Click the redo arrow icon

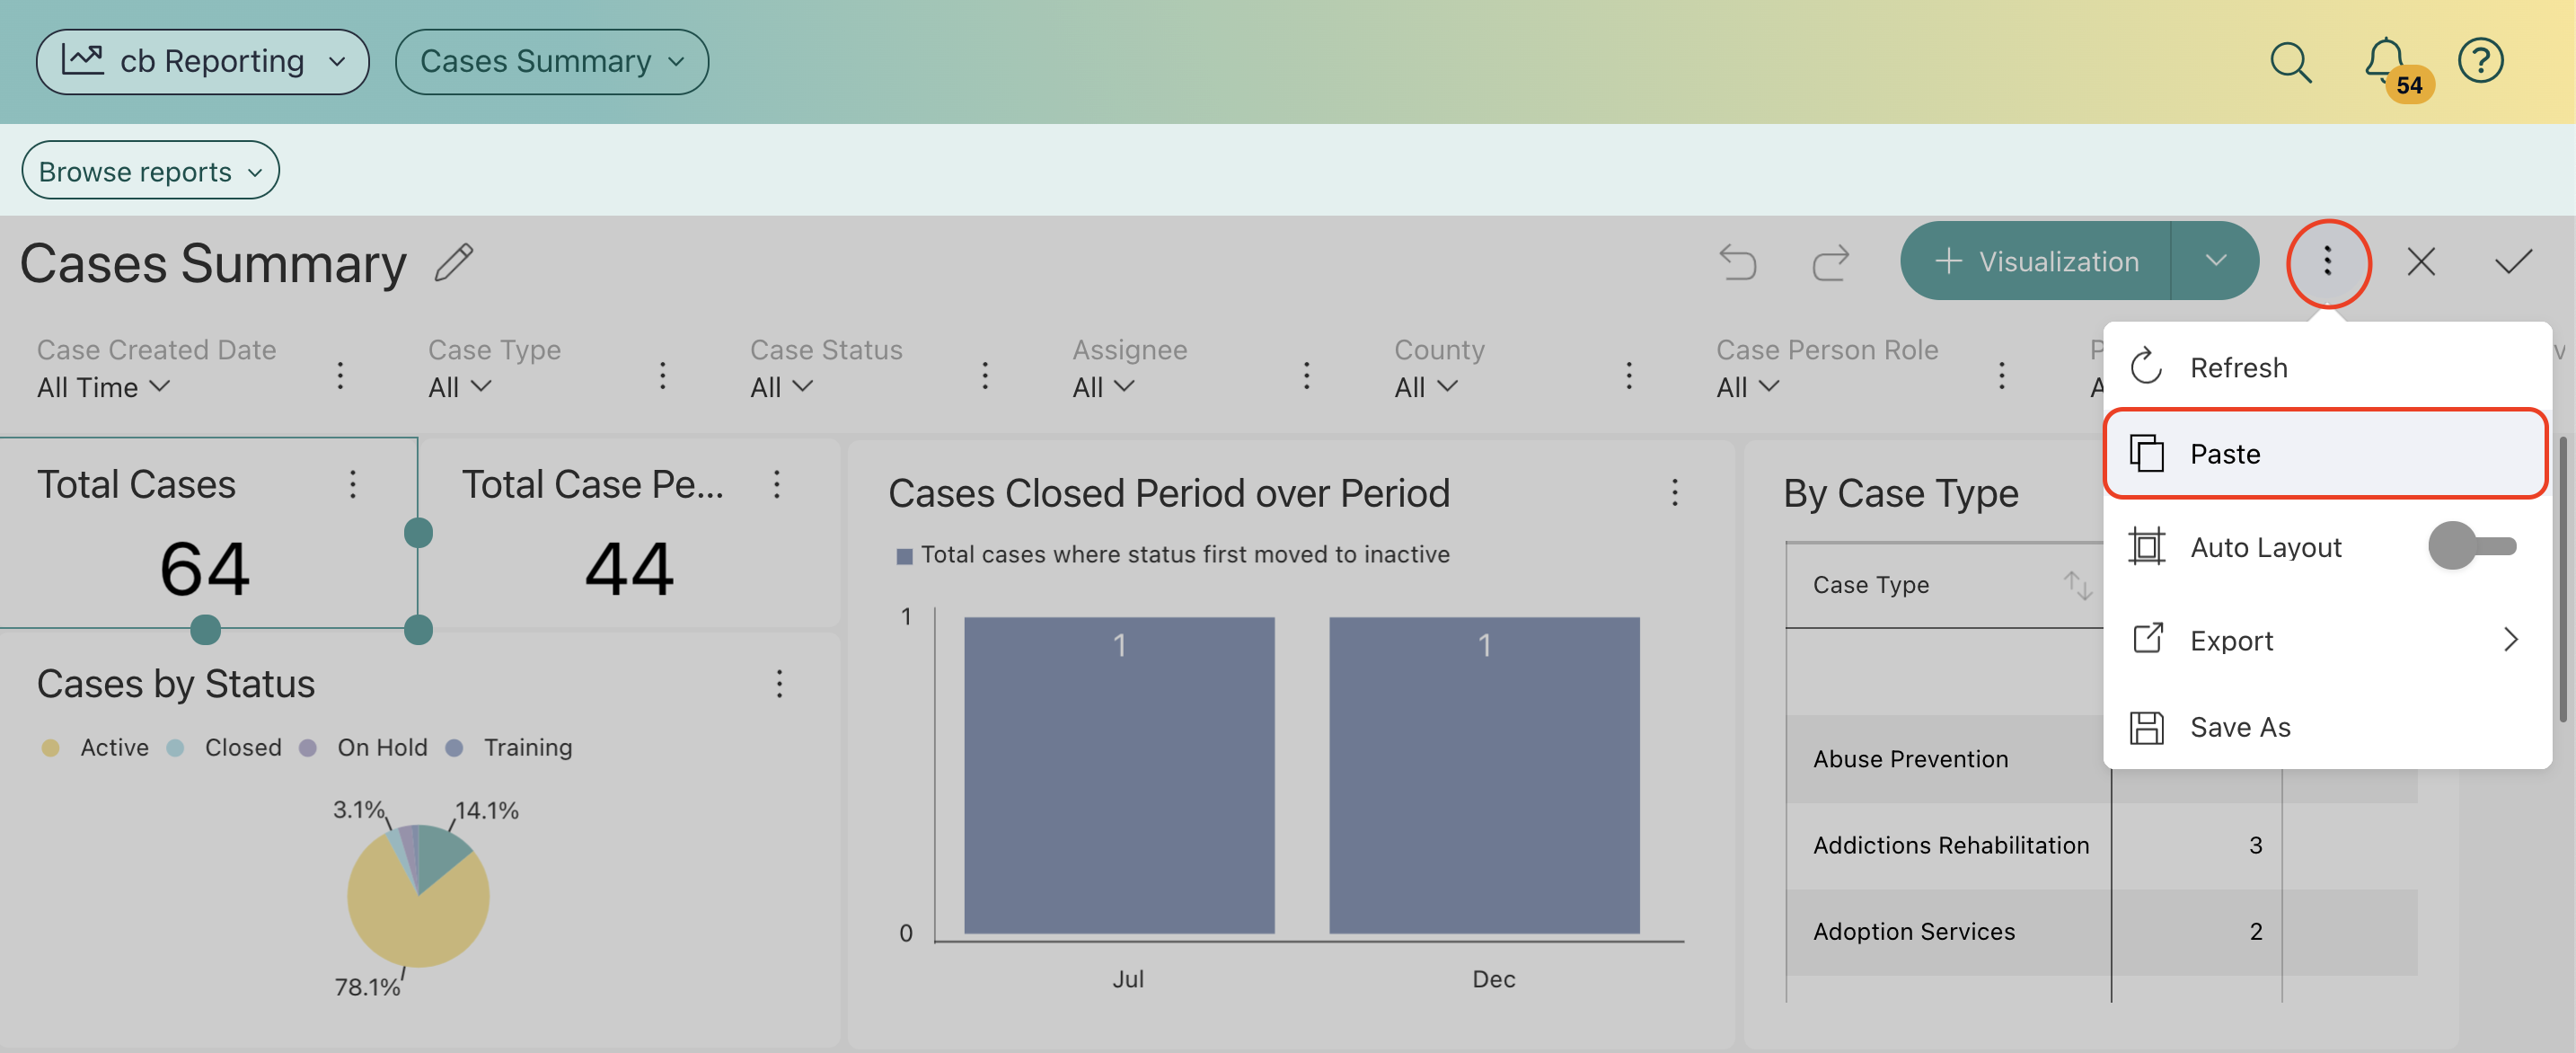[x=1830, y=263]
